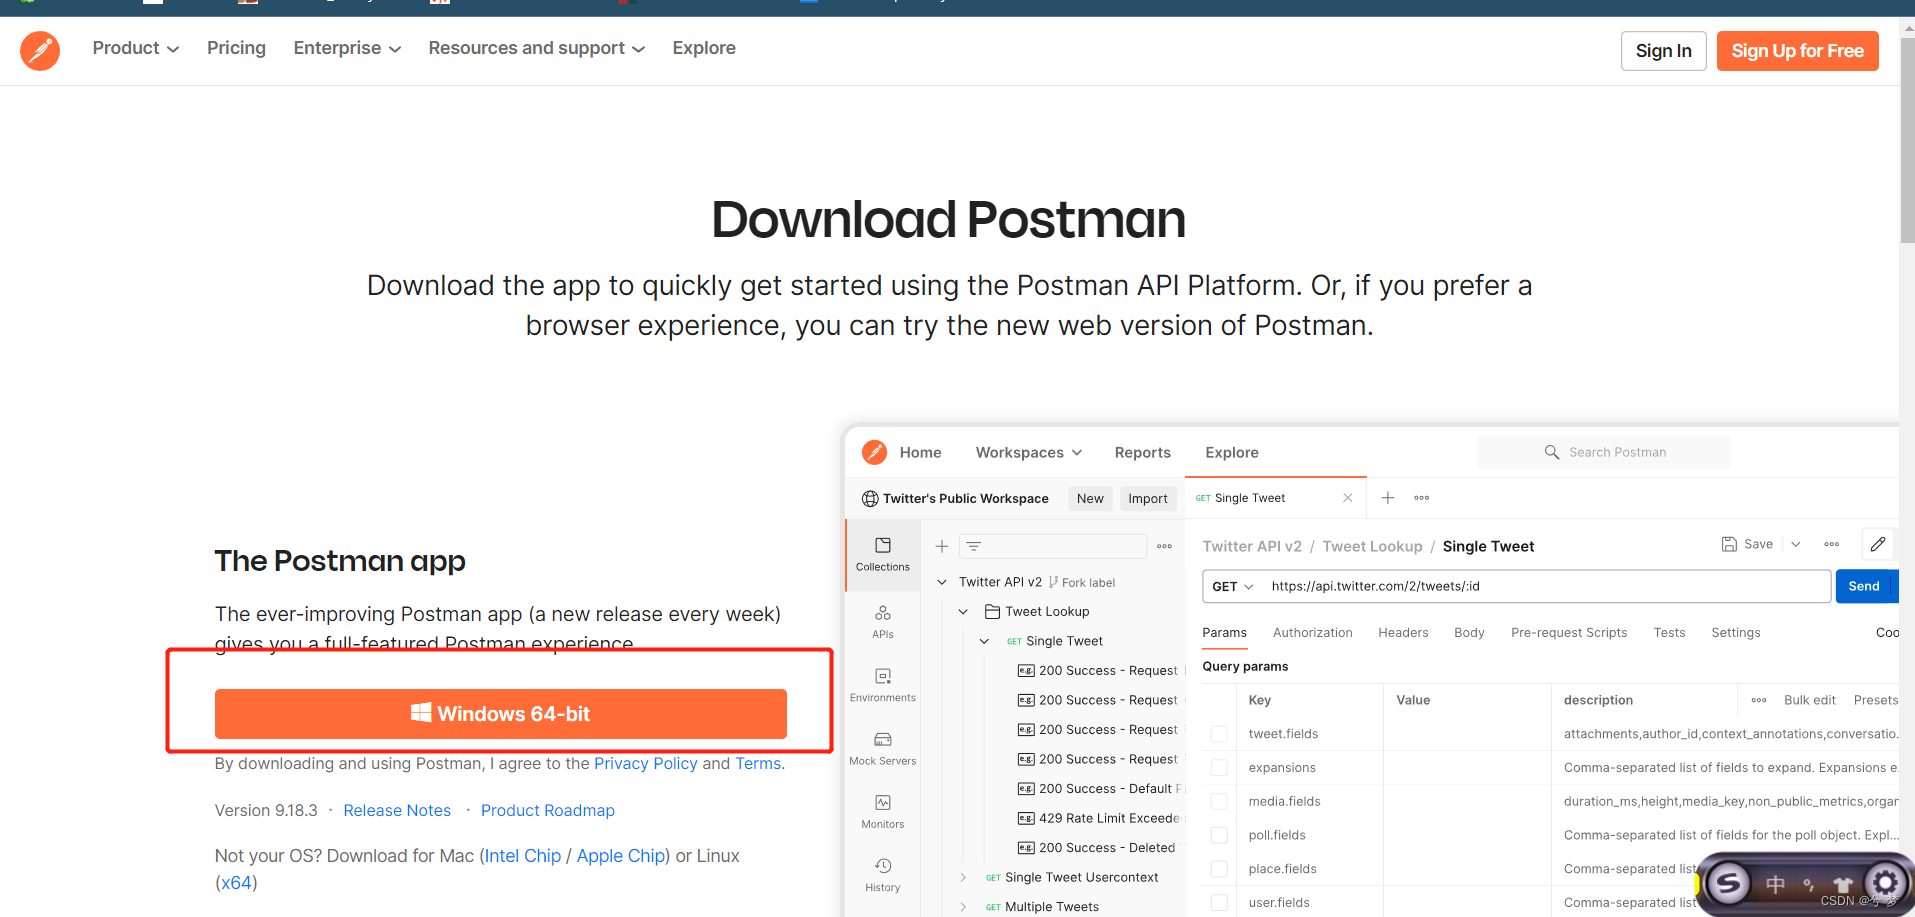The height and width of the screenshot is (917, 1915).
Task: Expand Multiple Tweets request
Action: [x=963, y=907]
